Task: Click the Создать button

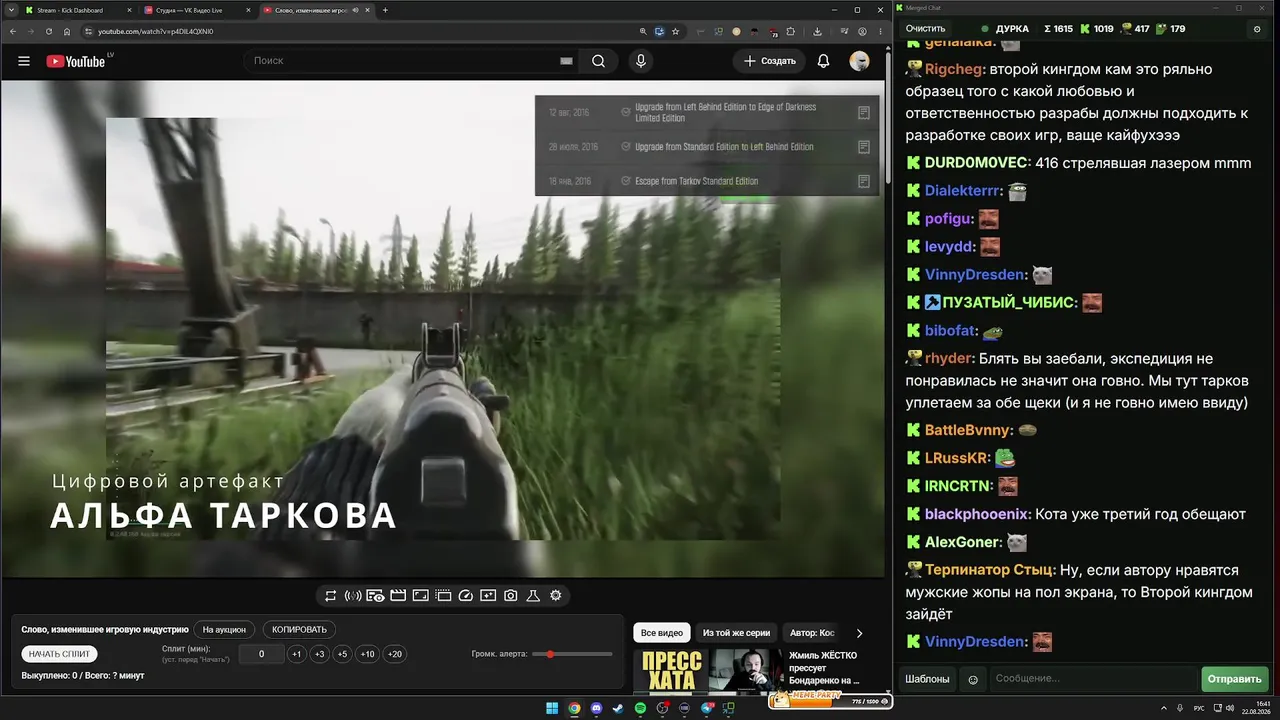Action: [x=770, y=61]
